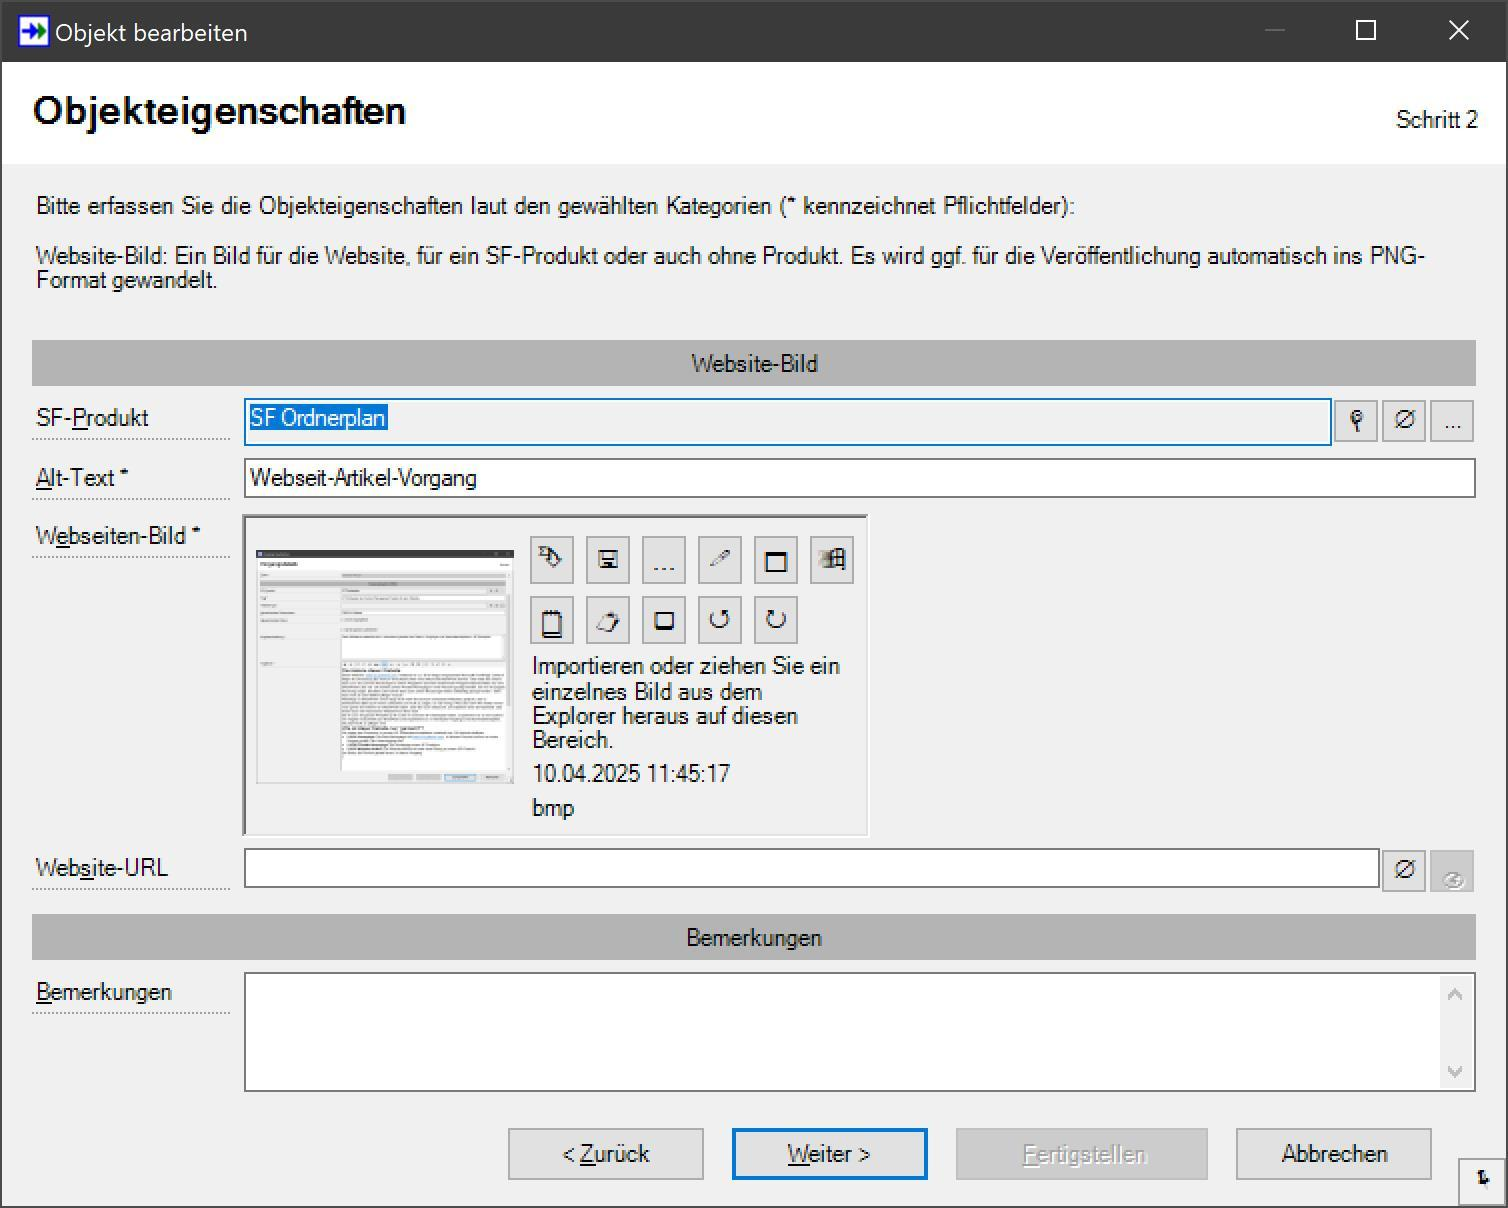Cancel the dialog with Abbrechen
The height and width of the screenshot is (1208, 1508).
[x=1334, y=1154]
